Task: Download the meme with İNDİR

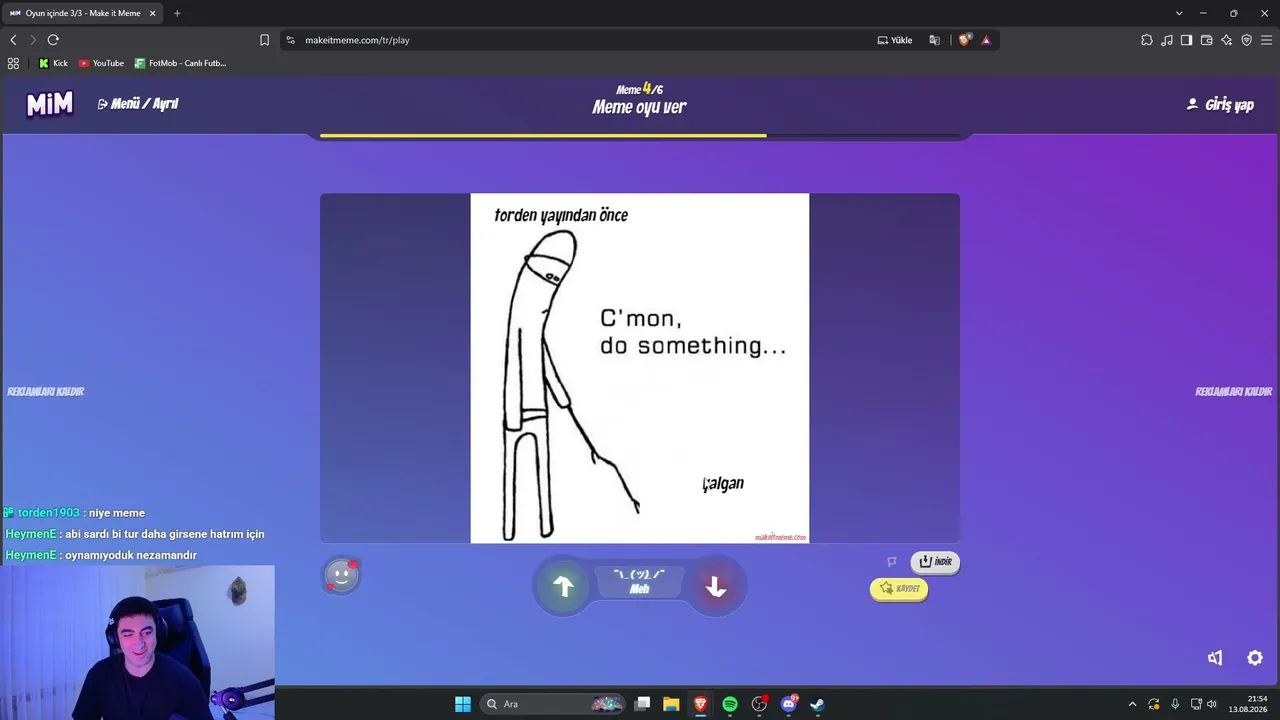Action: [935, 562]
